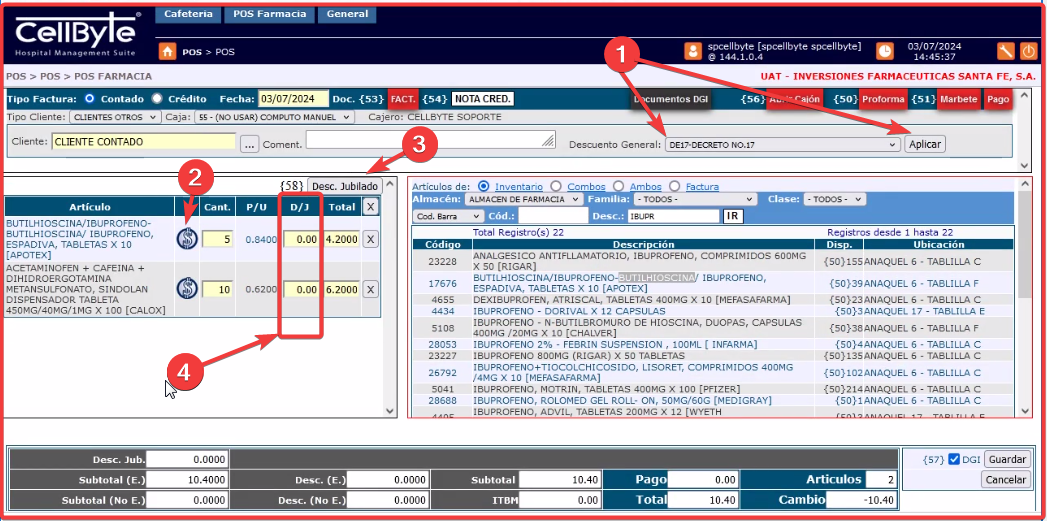This screenshot has height=521, width=1047.
Task: Click the Cód. input field
Action: 554,216
